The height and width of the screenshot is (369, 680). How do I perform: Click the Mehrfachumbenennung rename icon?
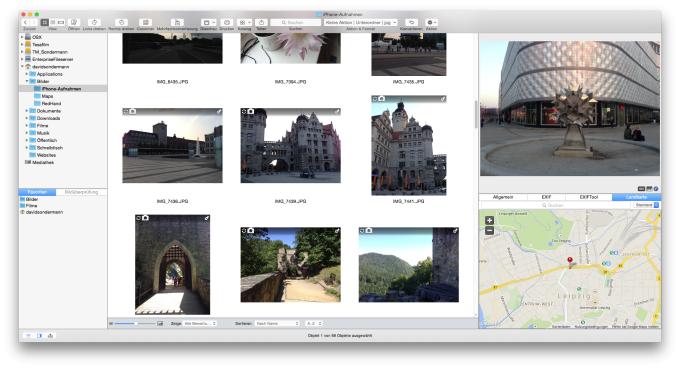click(177, 22)
